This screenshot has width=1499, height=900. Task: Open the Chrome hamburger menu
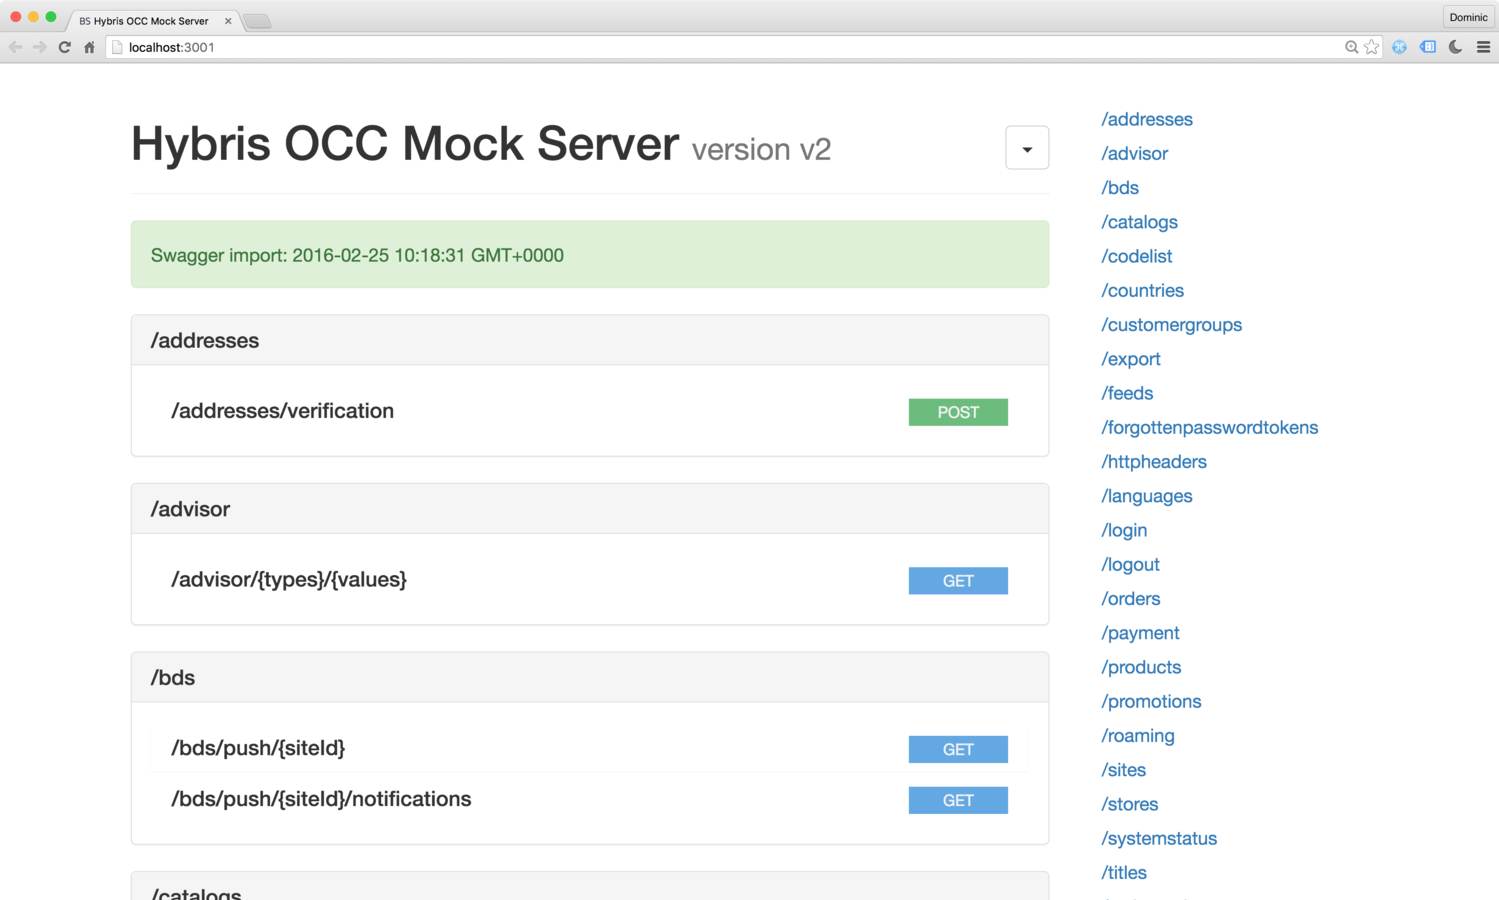(x=1484, y=47)
